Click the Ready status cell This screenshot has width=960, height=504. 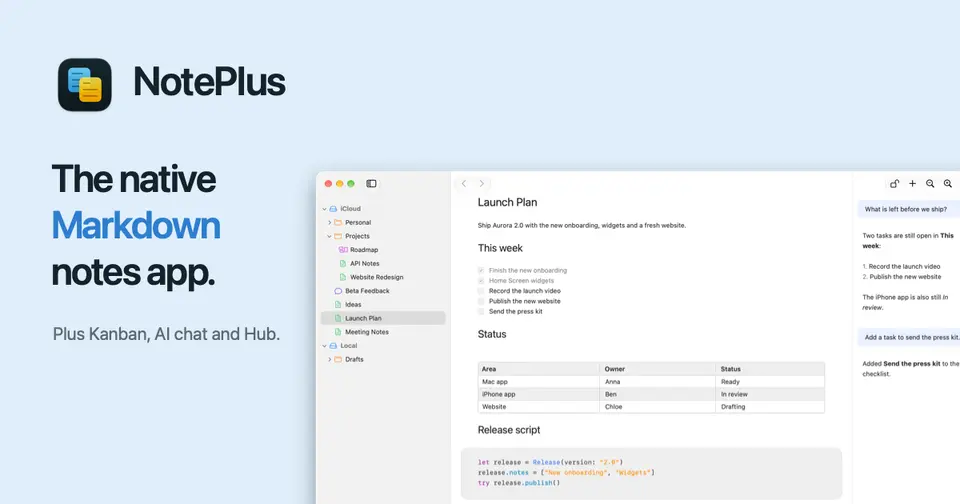[x=770, y=382]
